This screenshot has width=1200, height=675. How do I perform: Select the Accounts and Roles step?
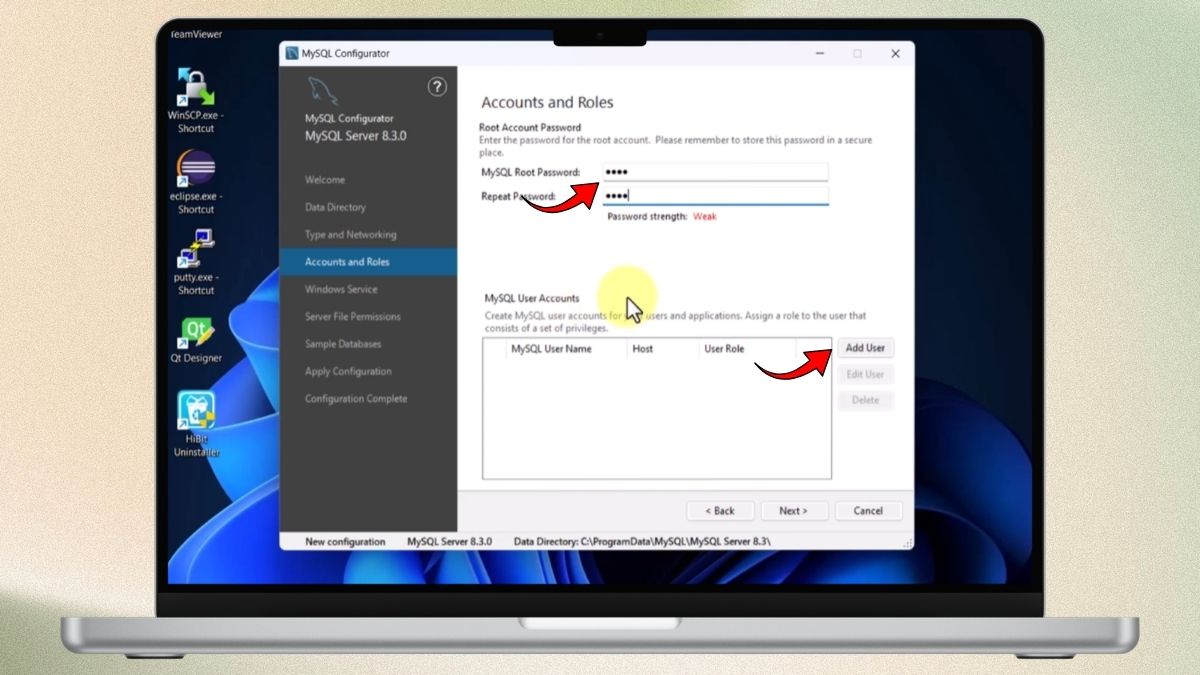[x=368, y=262]
